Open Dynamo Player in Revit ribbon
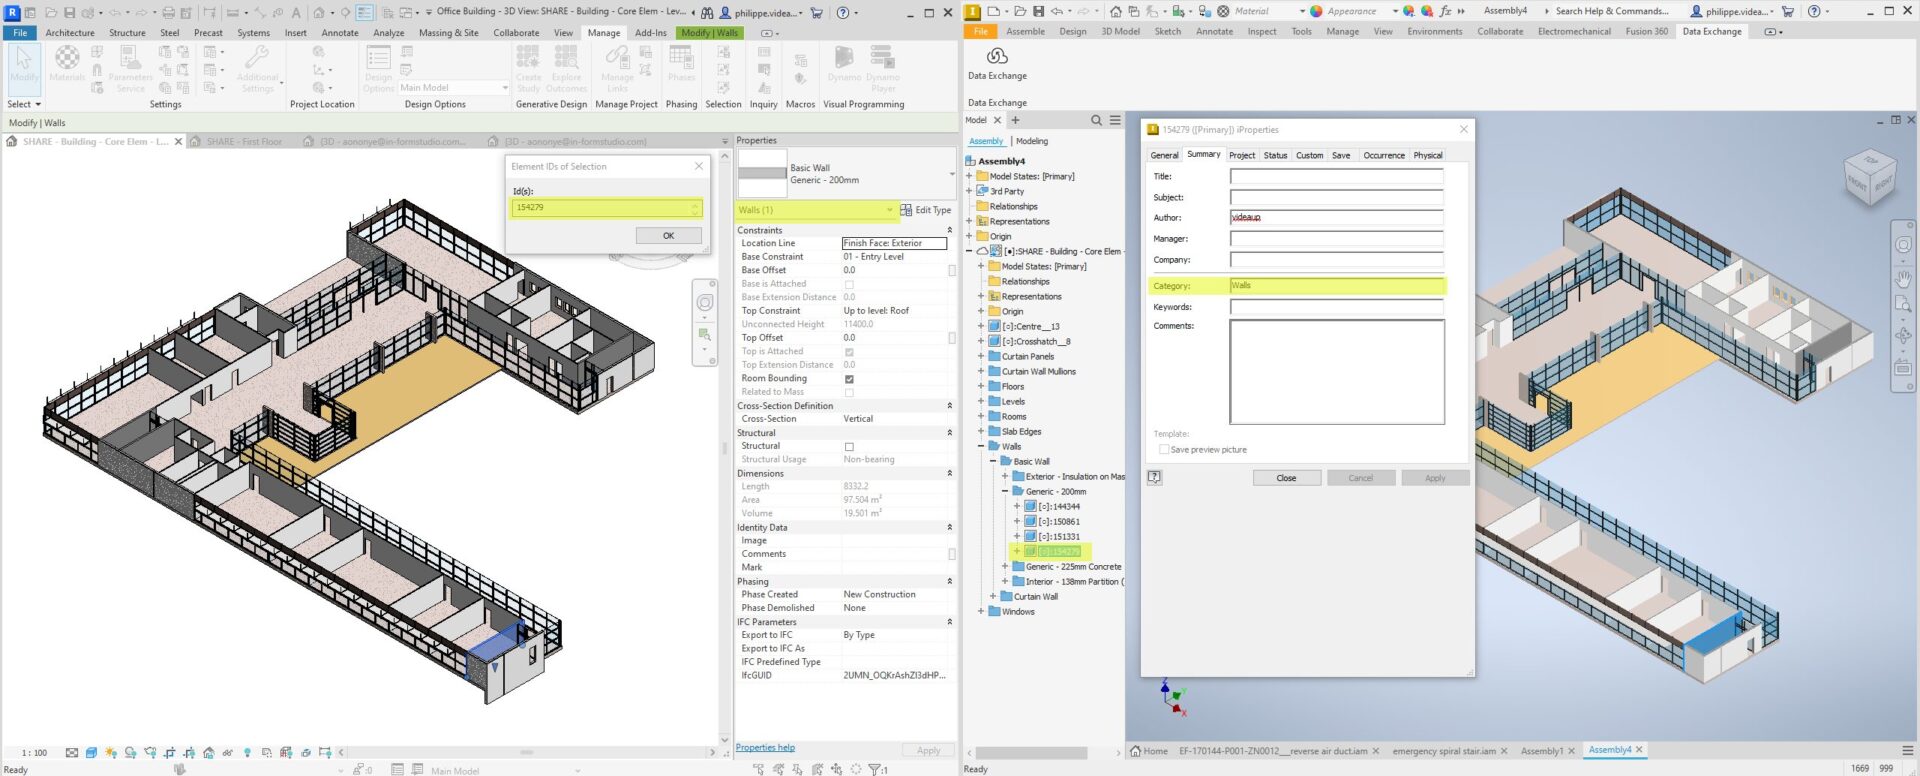 tap(882, 67)
